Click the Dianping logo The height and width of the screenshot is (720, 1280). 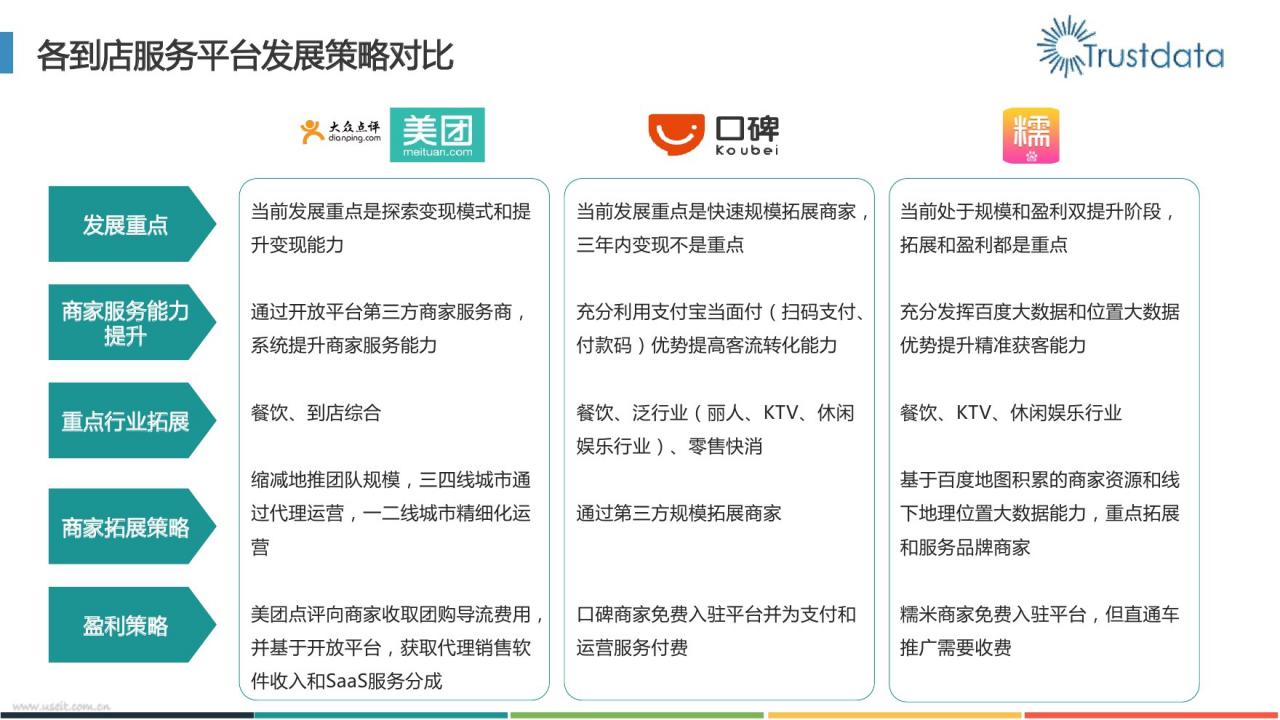pos(340,132)
